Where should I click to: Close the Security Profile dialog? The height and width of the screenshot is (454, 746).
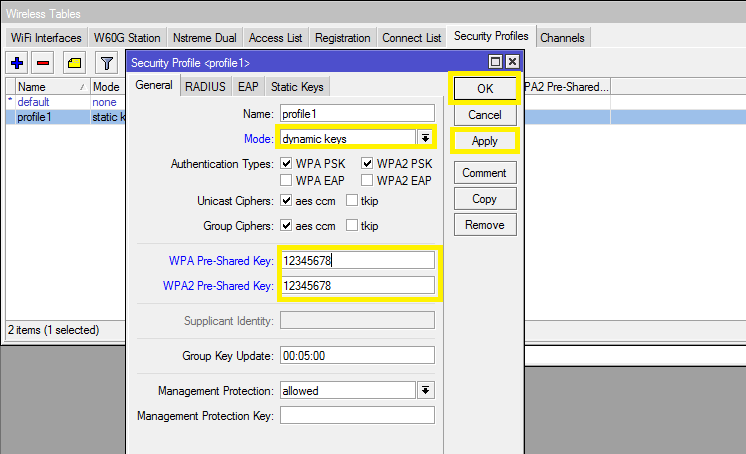coord(512,62)
